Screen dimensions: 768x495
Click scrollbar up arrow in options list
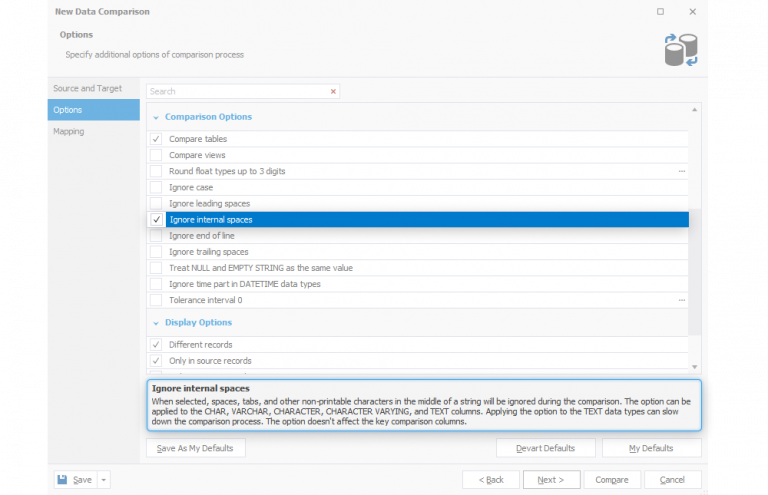[695, 109]
